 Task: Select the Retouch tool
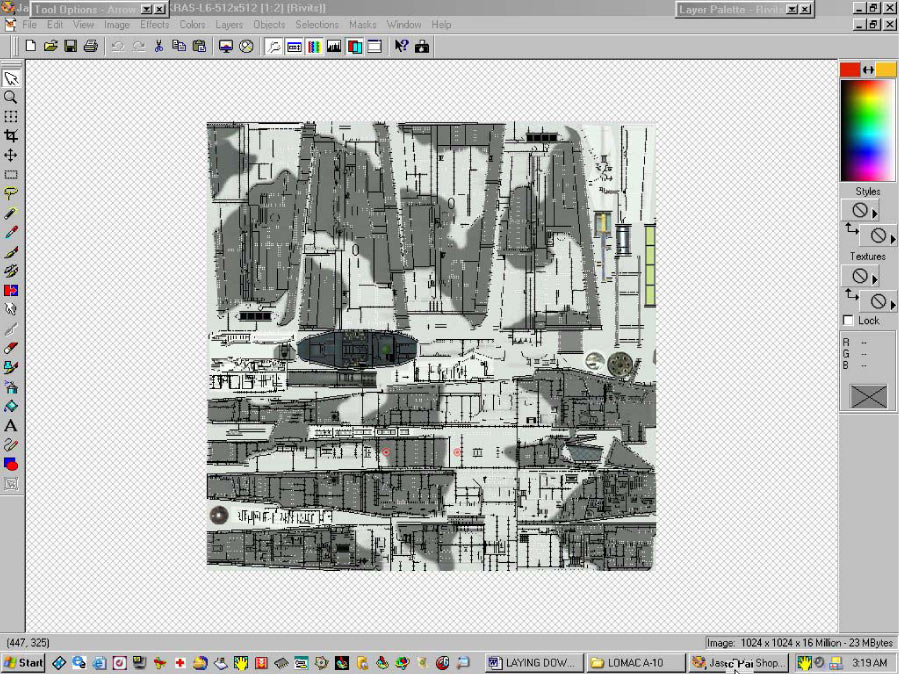coord(11,309)
